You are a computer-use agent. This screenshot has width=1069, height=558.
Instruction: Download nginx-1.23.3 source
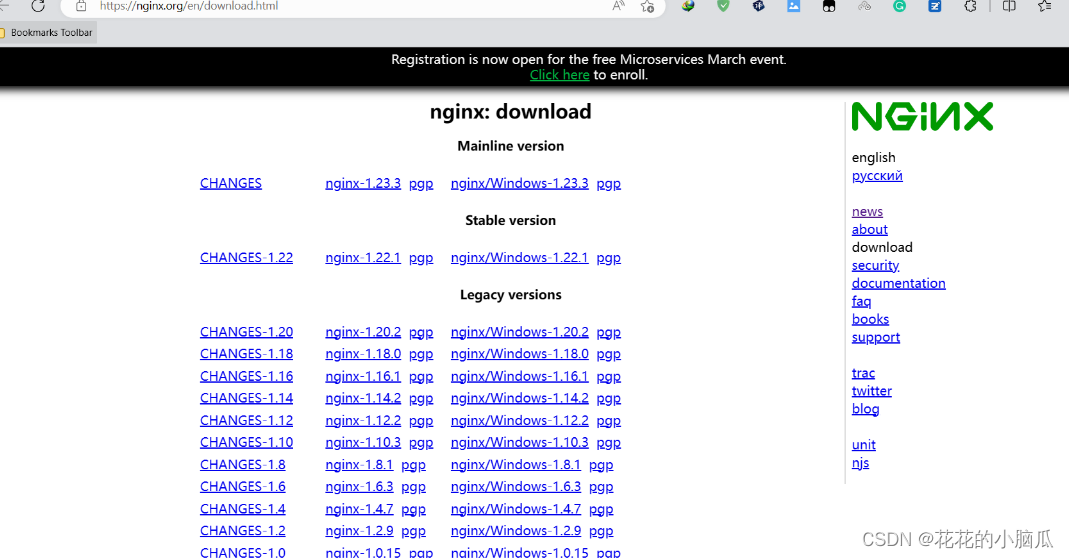[x=363, y=183]
